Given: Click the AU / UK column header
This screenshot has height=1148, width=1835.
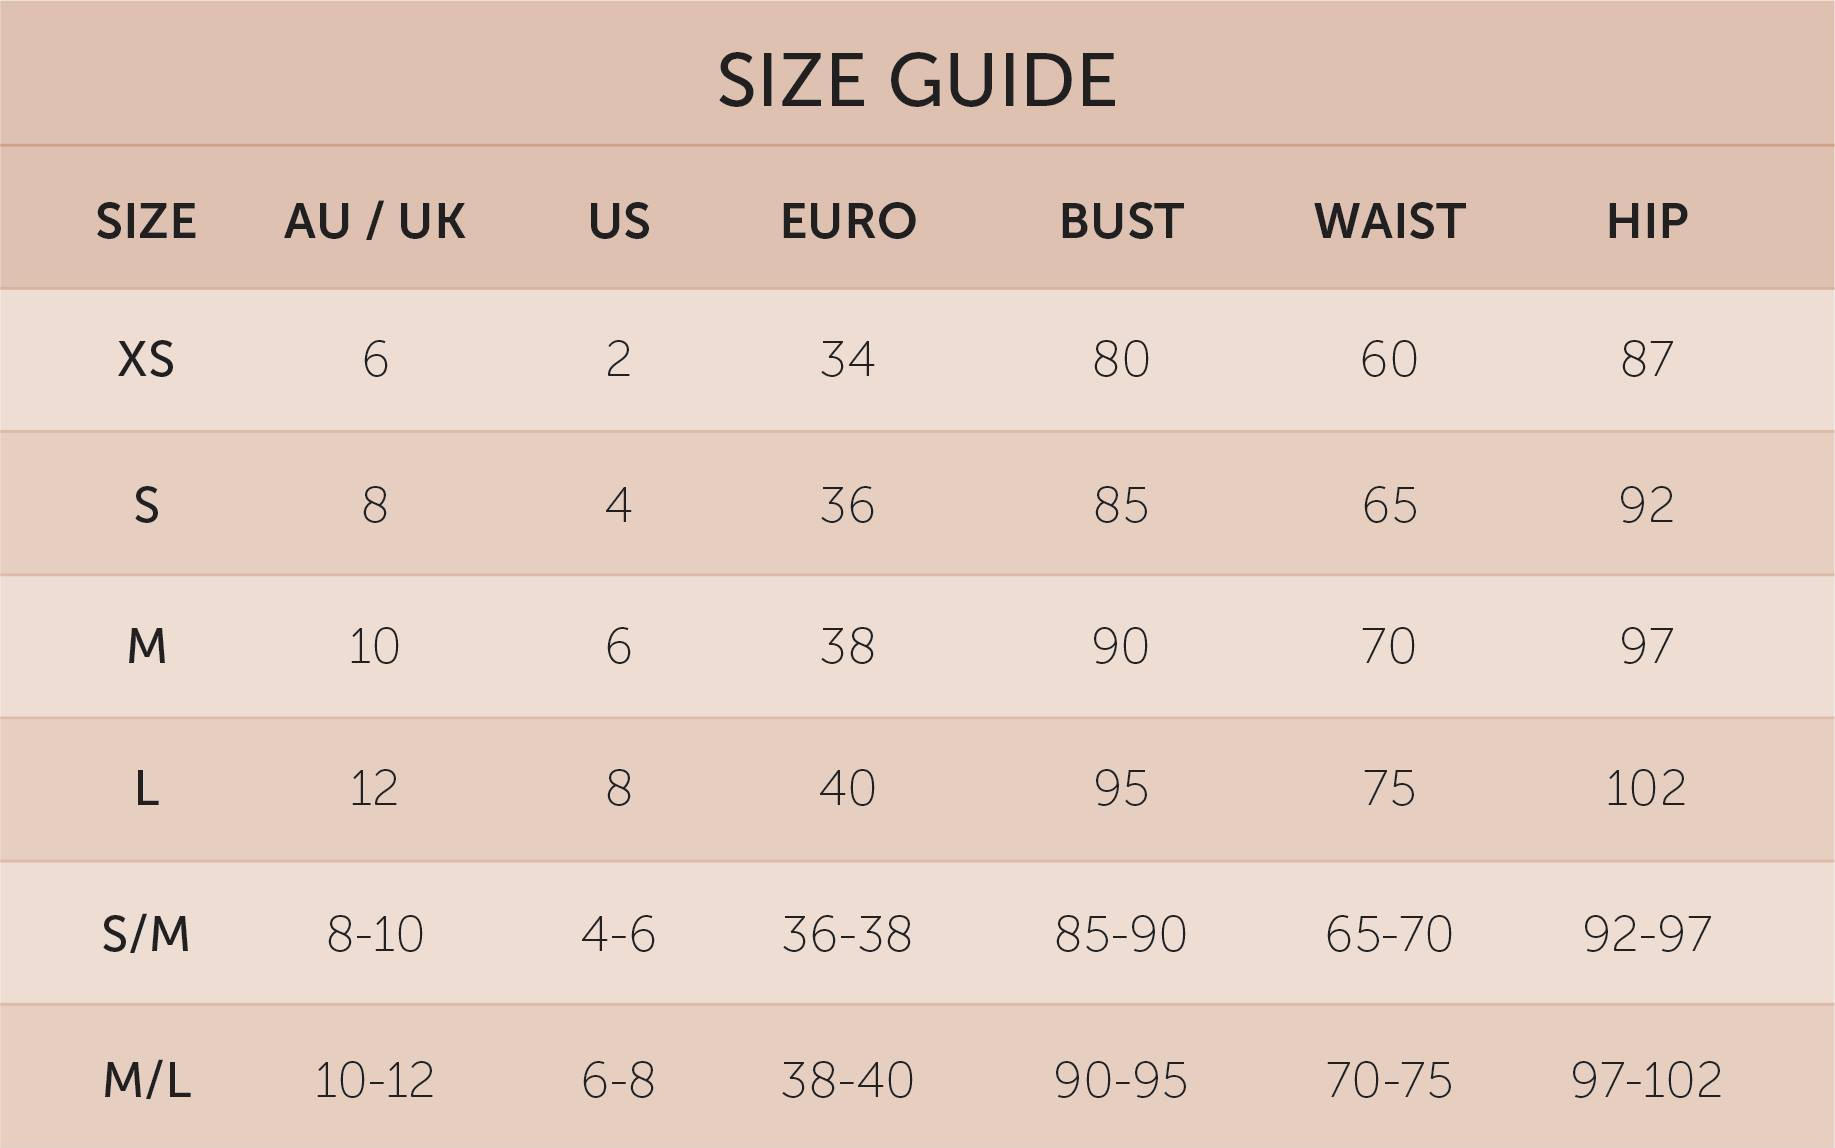Looking at the screenshot, I should tap(375, 221).
